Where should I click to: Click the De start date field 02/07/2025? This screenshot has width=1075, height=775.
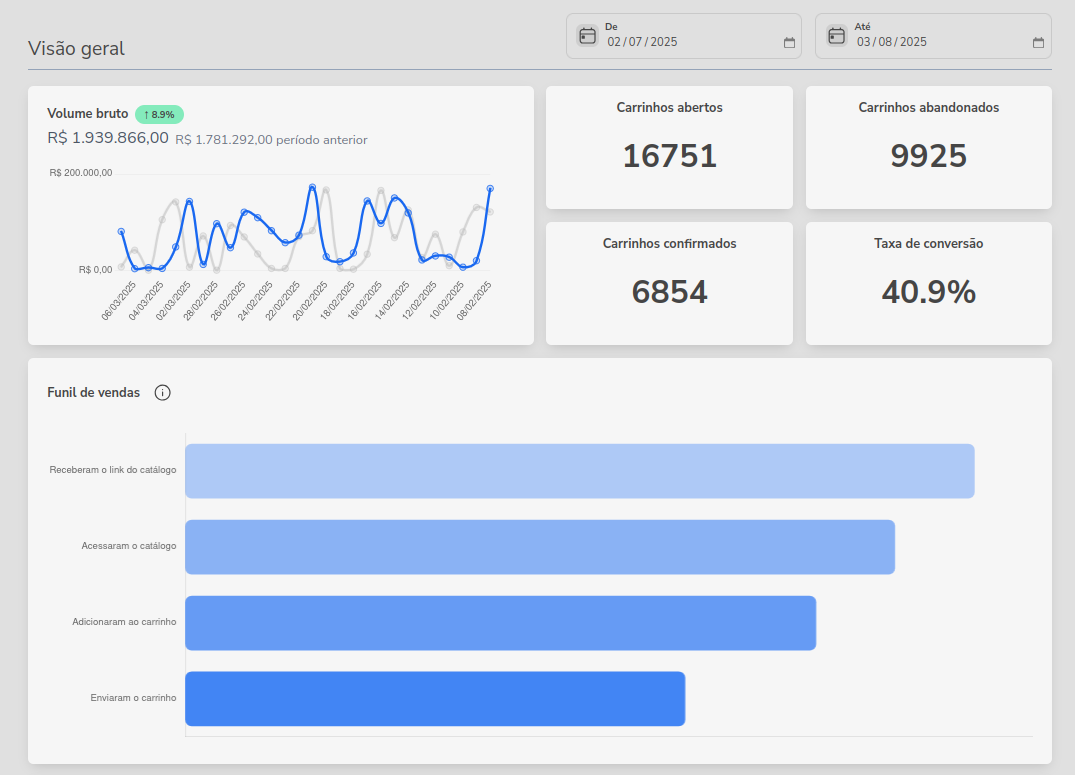pos(684,36)
